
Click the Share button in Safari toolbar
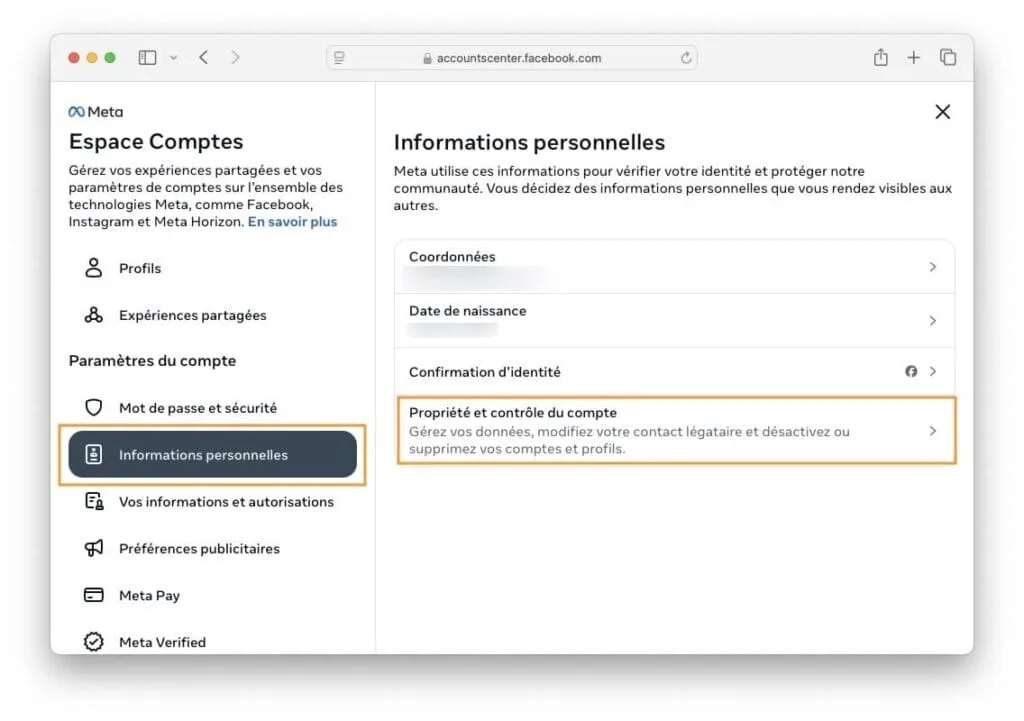point(880,57)
